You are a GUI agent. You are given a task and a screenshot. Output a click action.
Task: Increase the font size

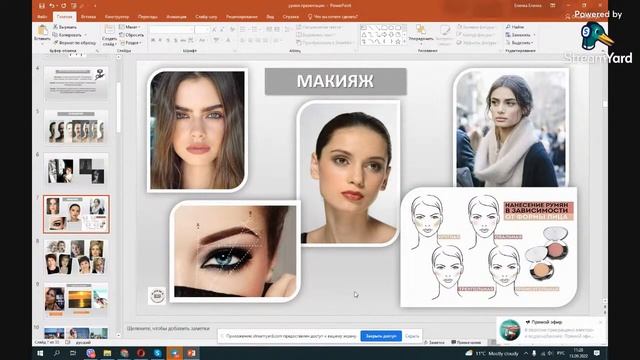click(214, 29)
